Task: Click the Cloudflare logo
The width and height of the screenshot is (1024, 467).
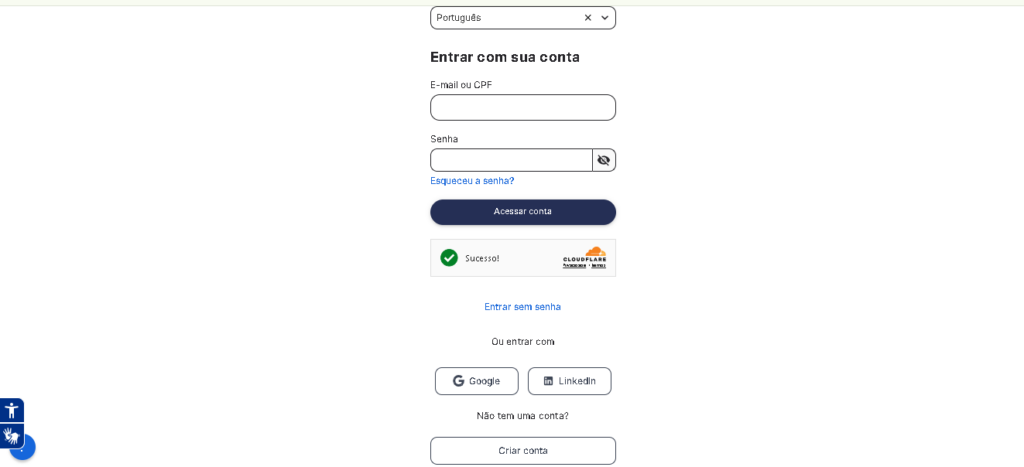Action: click(x=585, y=254)
